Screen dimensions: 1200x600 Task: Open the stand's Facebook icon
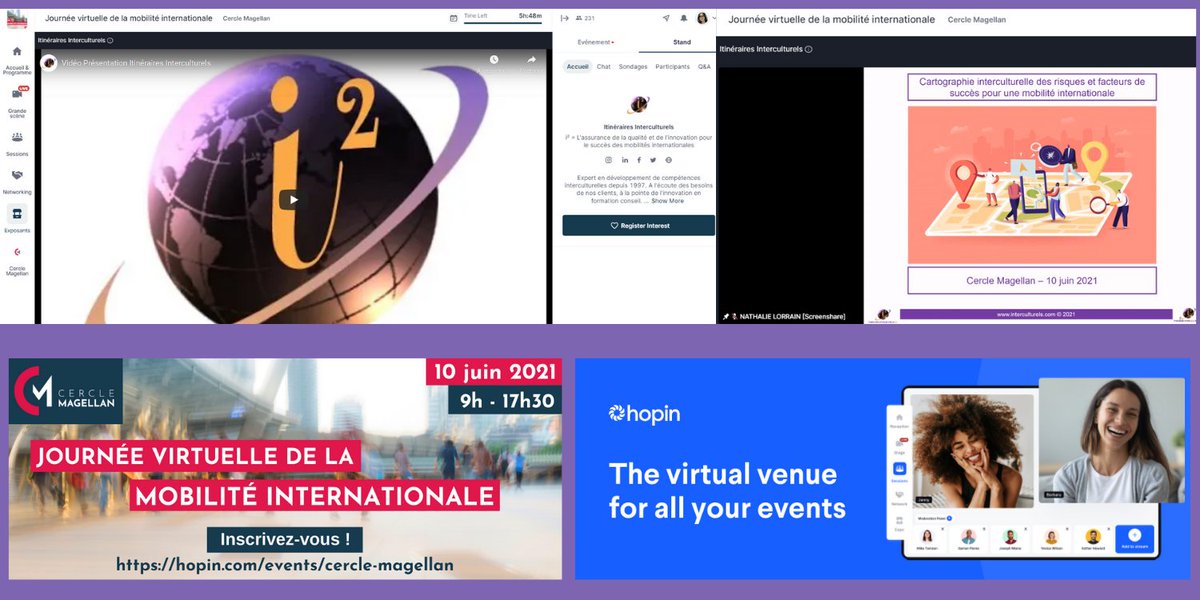tap(639, 160)
